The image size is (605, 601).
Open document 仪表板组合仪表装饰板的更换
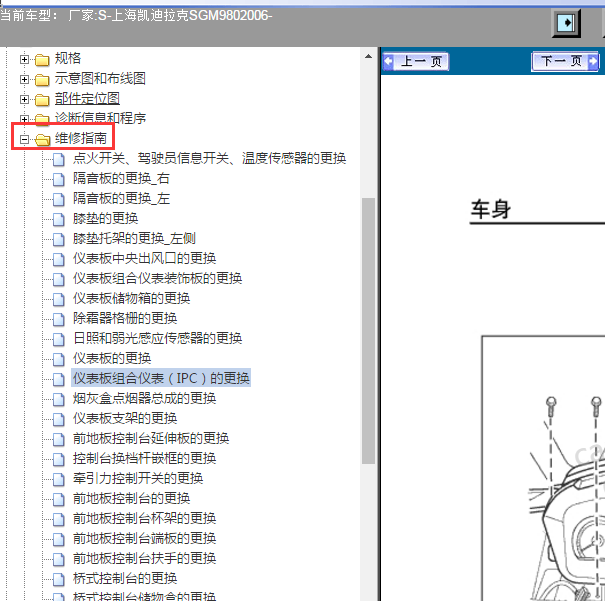pyautogui.click(x=157, y=279)
